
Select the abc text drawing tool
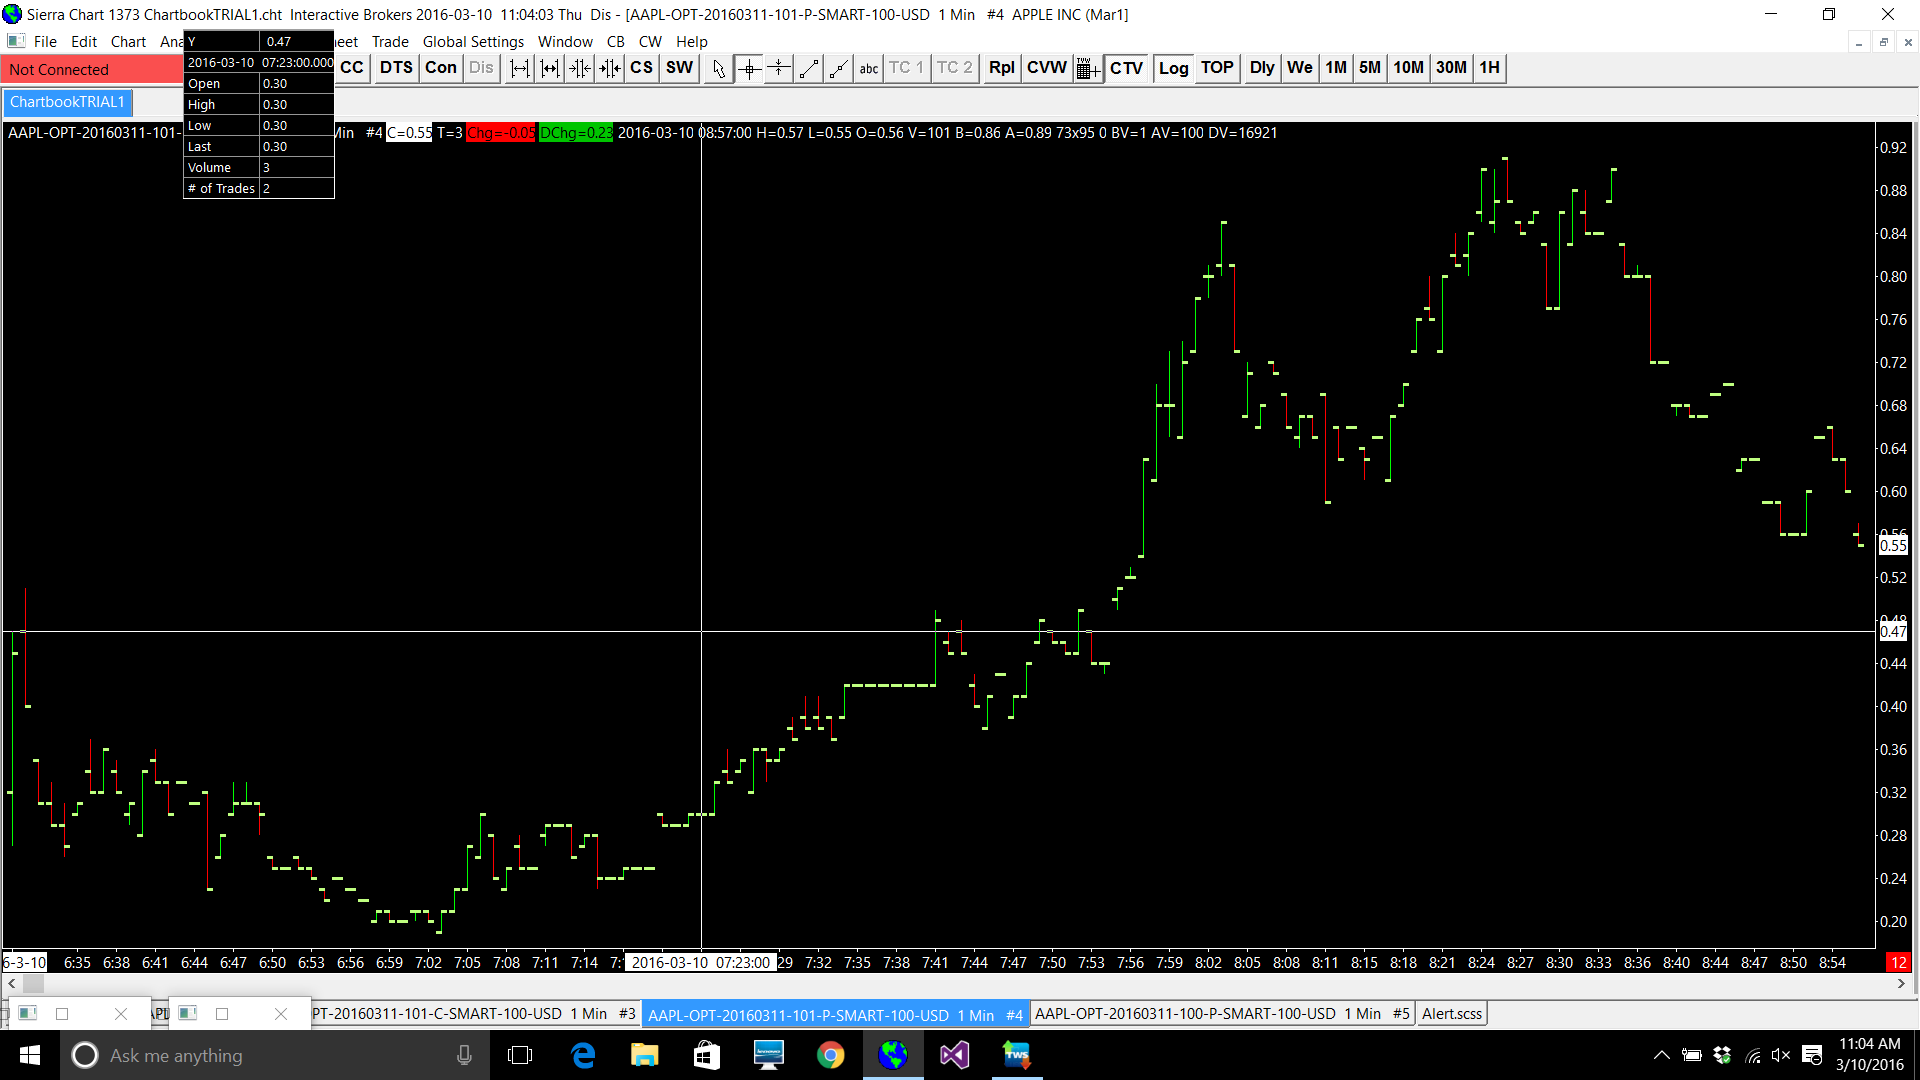(869, 68)
